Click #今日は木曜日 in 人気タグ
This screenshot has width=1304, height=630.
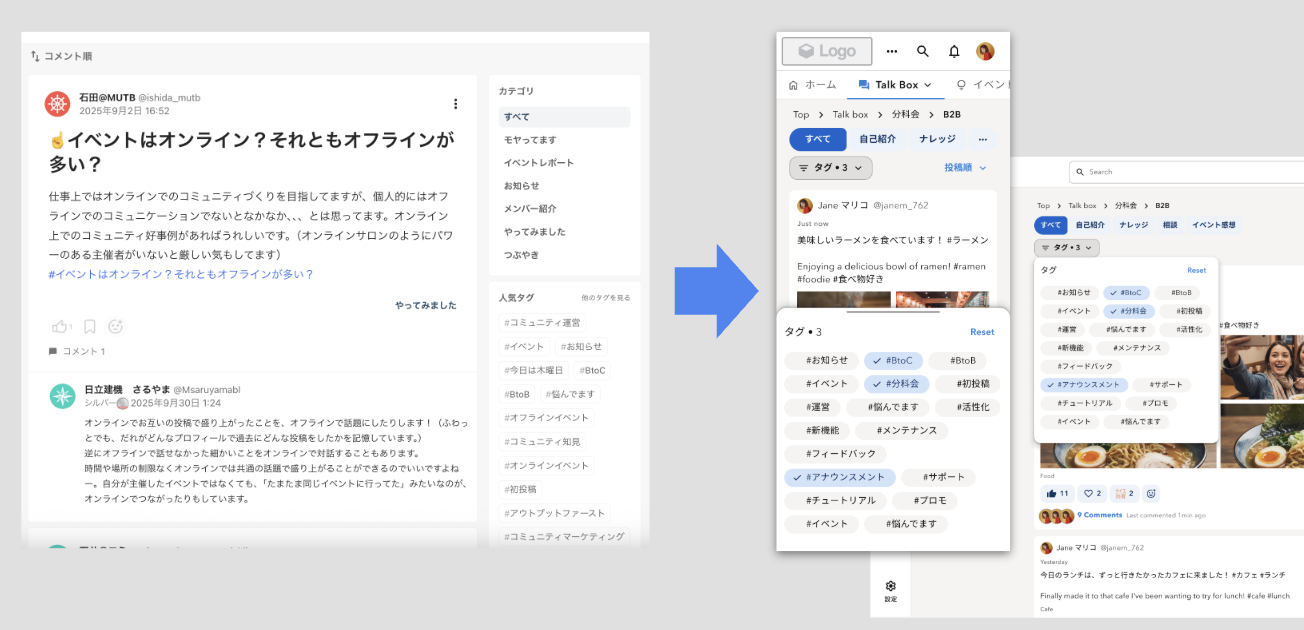click(x=534, y=370)
